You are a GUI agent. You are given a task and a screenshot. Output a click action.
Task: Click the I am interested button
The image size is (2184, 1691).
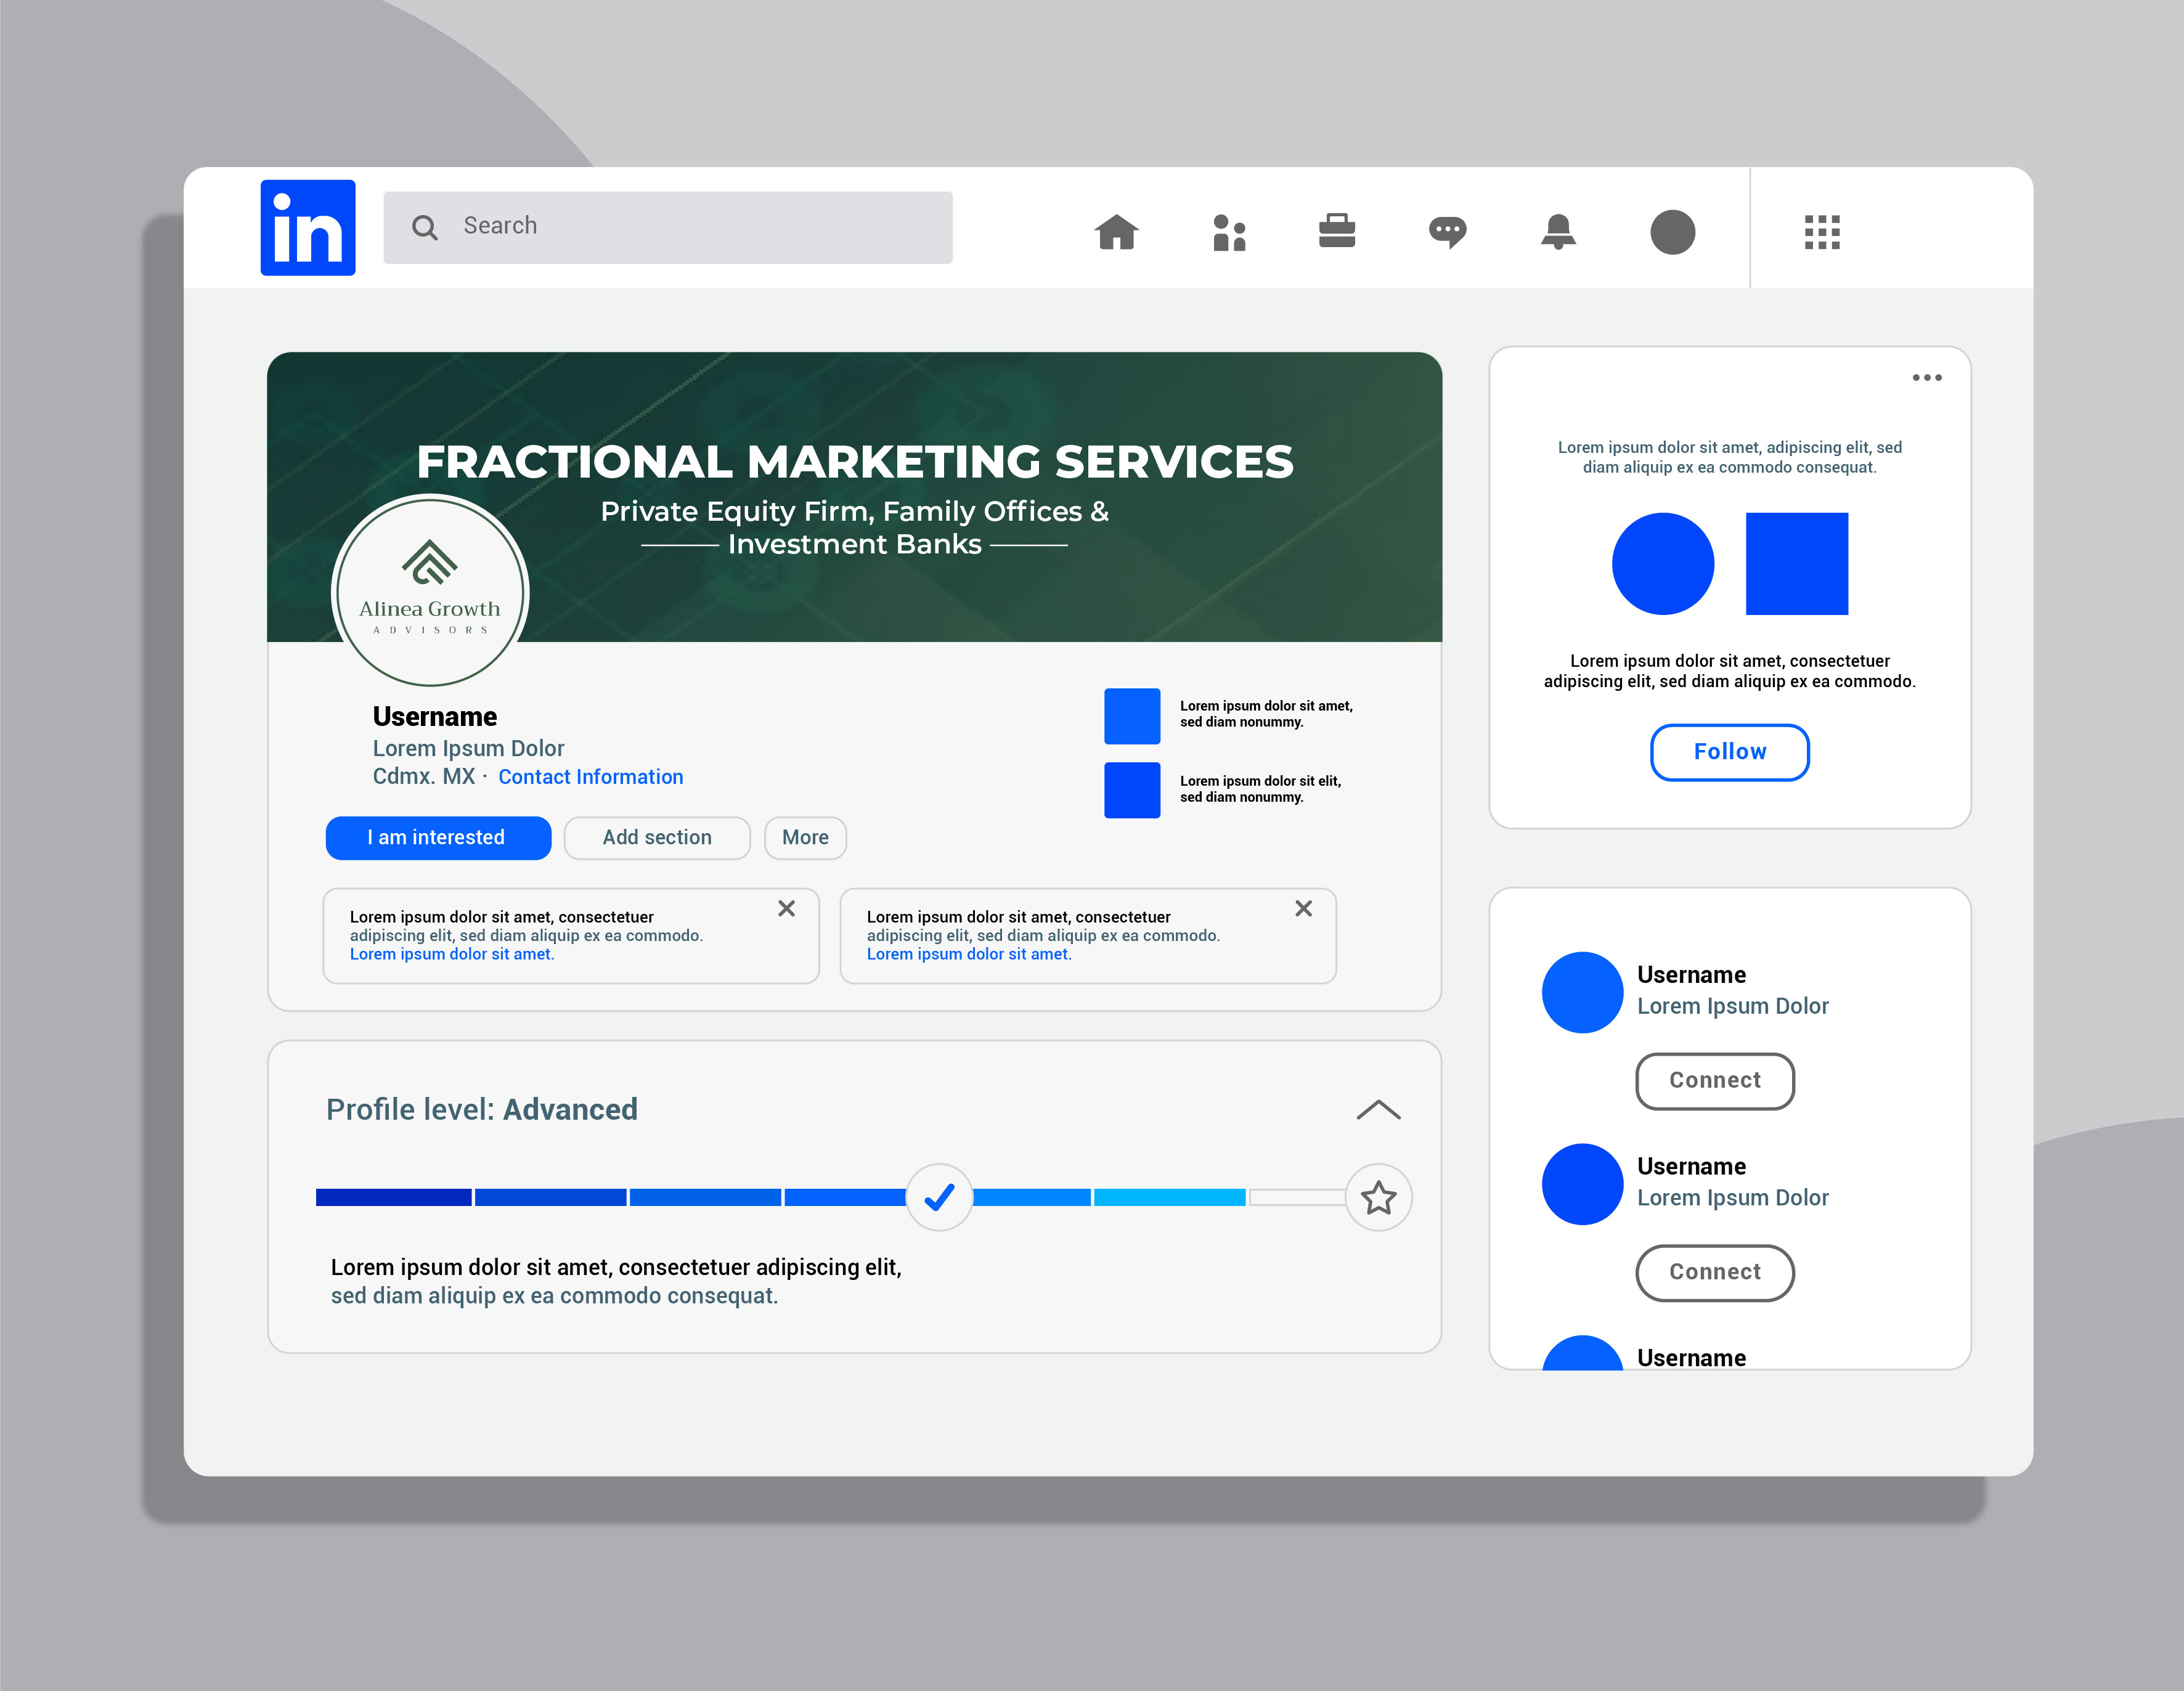[x=438, y=838]
